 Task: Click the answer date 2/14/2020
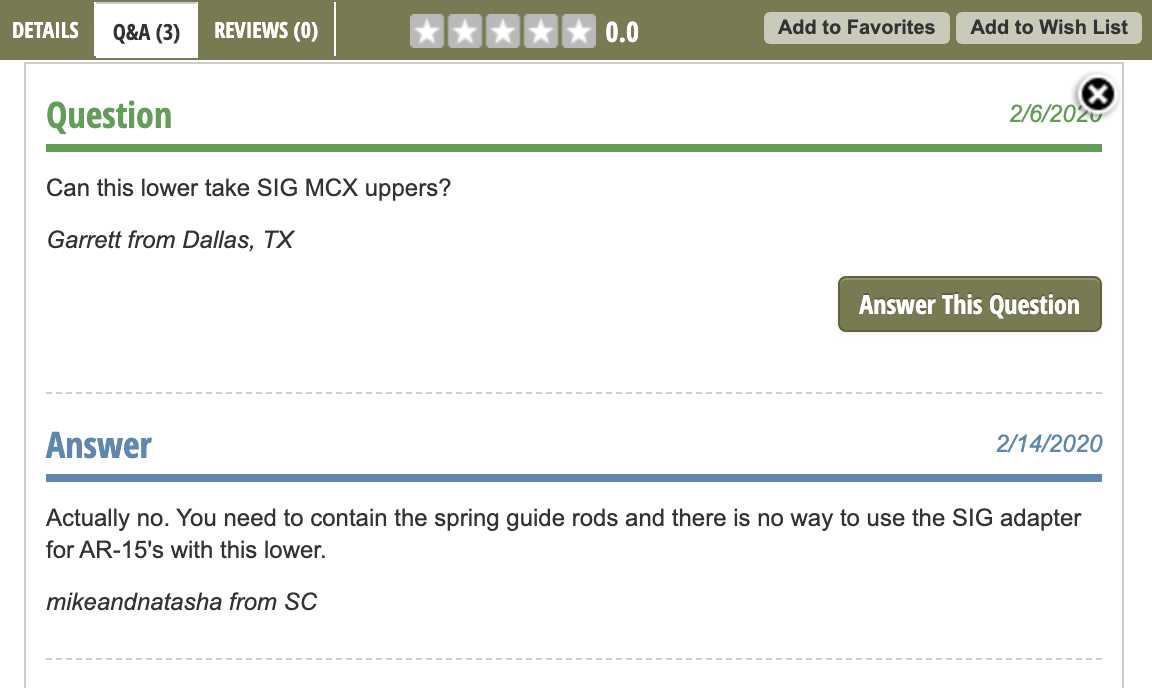pyautogui.click(x=1049, y=444)
